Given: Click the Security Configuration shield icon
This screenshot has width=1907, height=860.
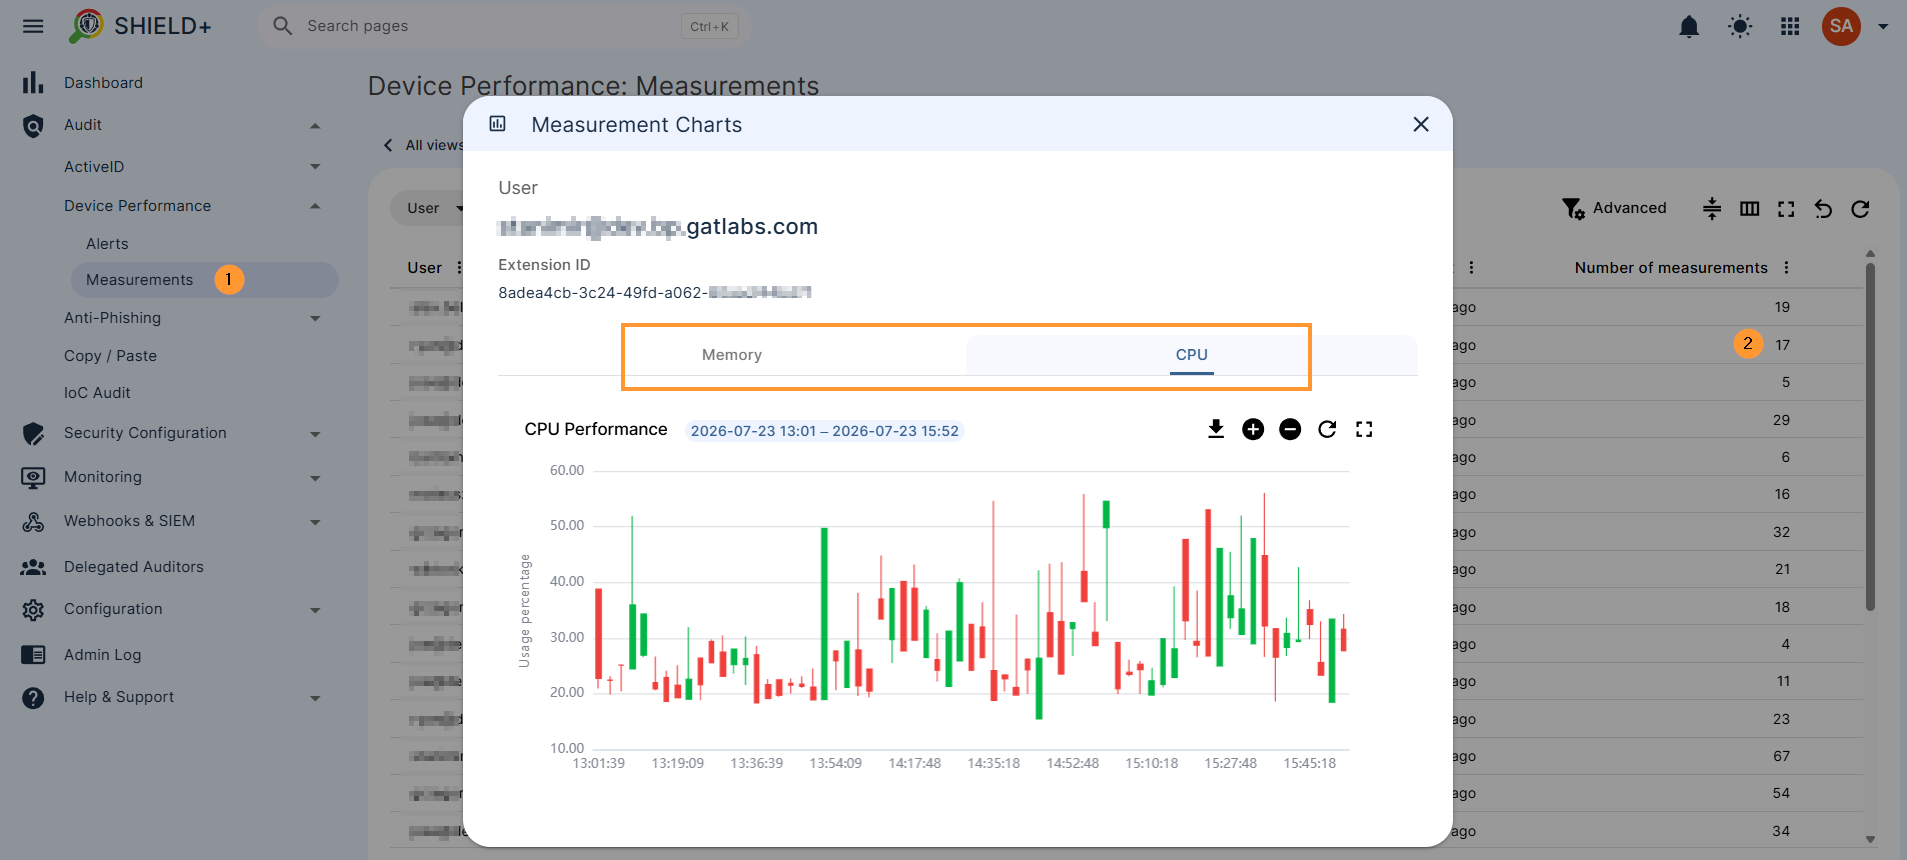Looking at the screenshot, I should (x=33, y=434).
